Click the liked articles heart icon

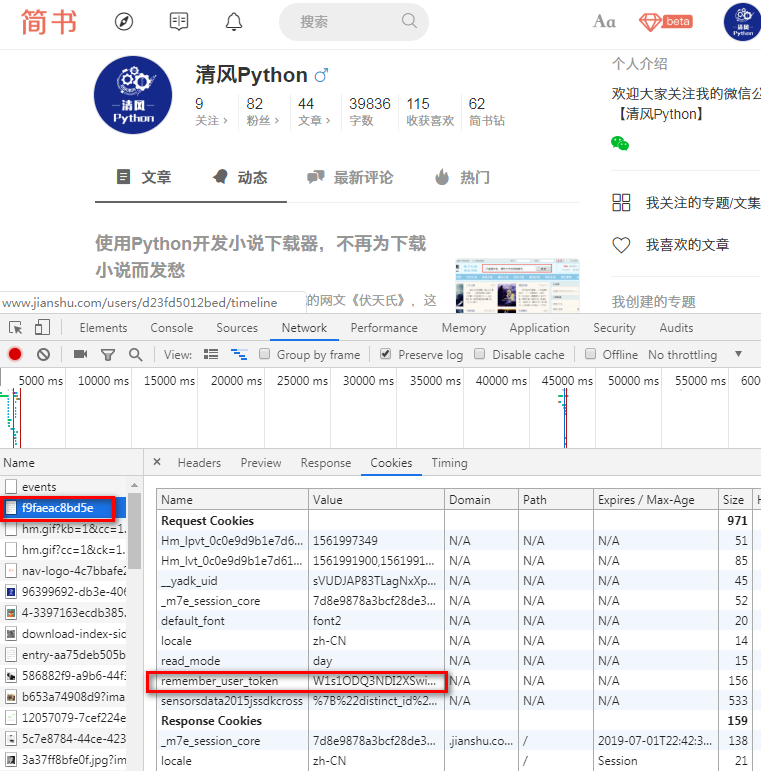click(621, 245)
